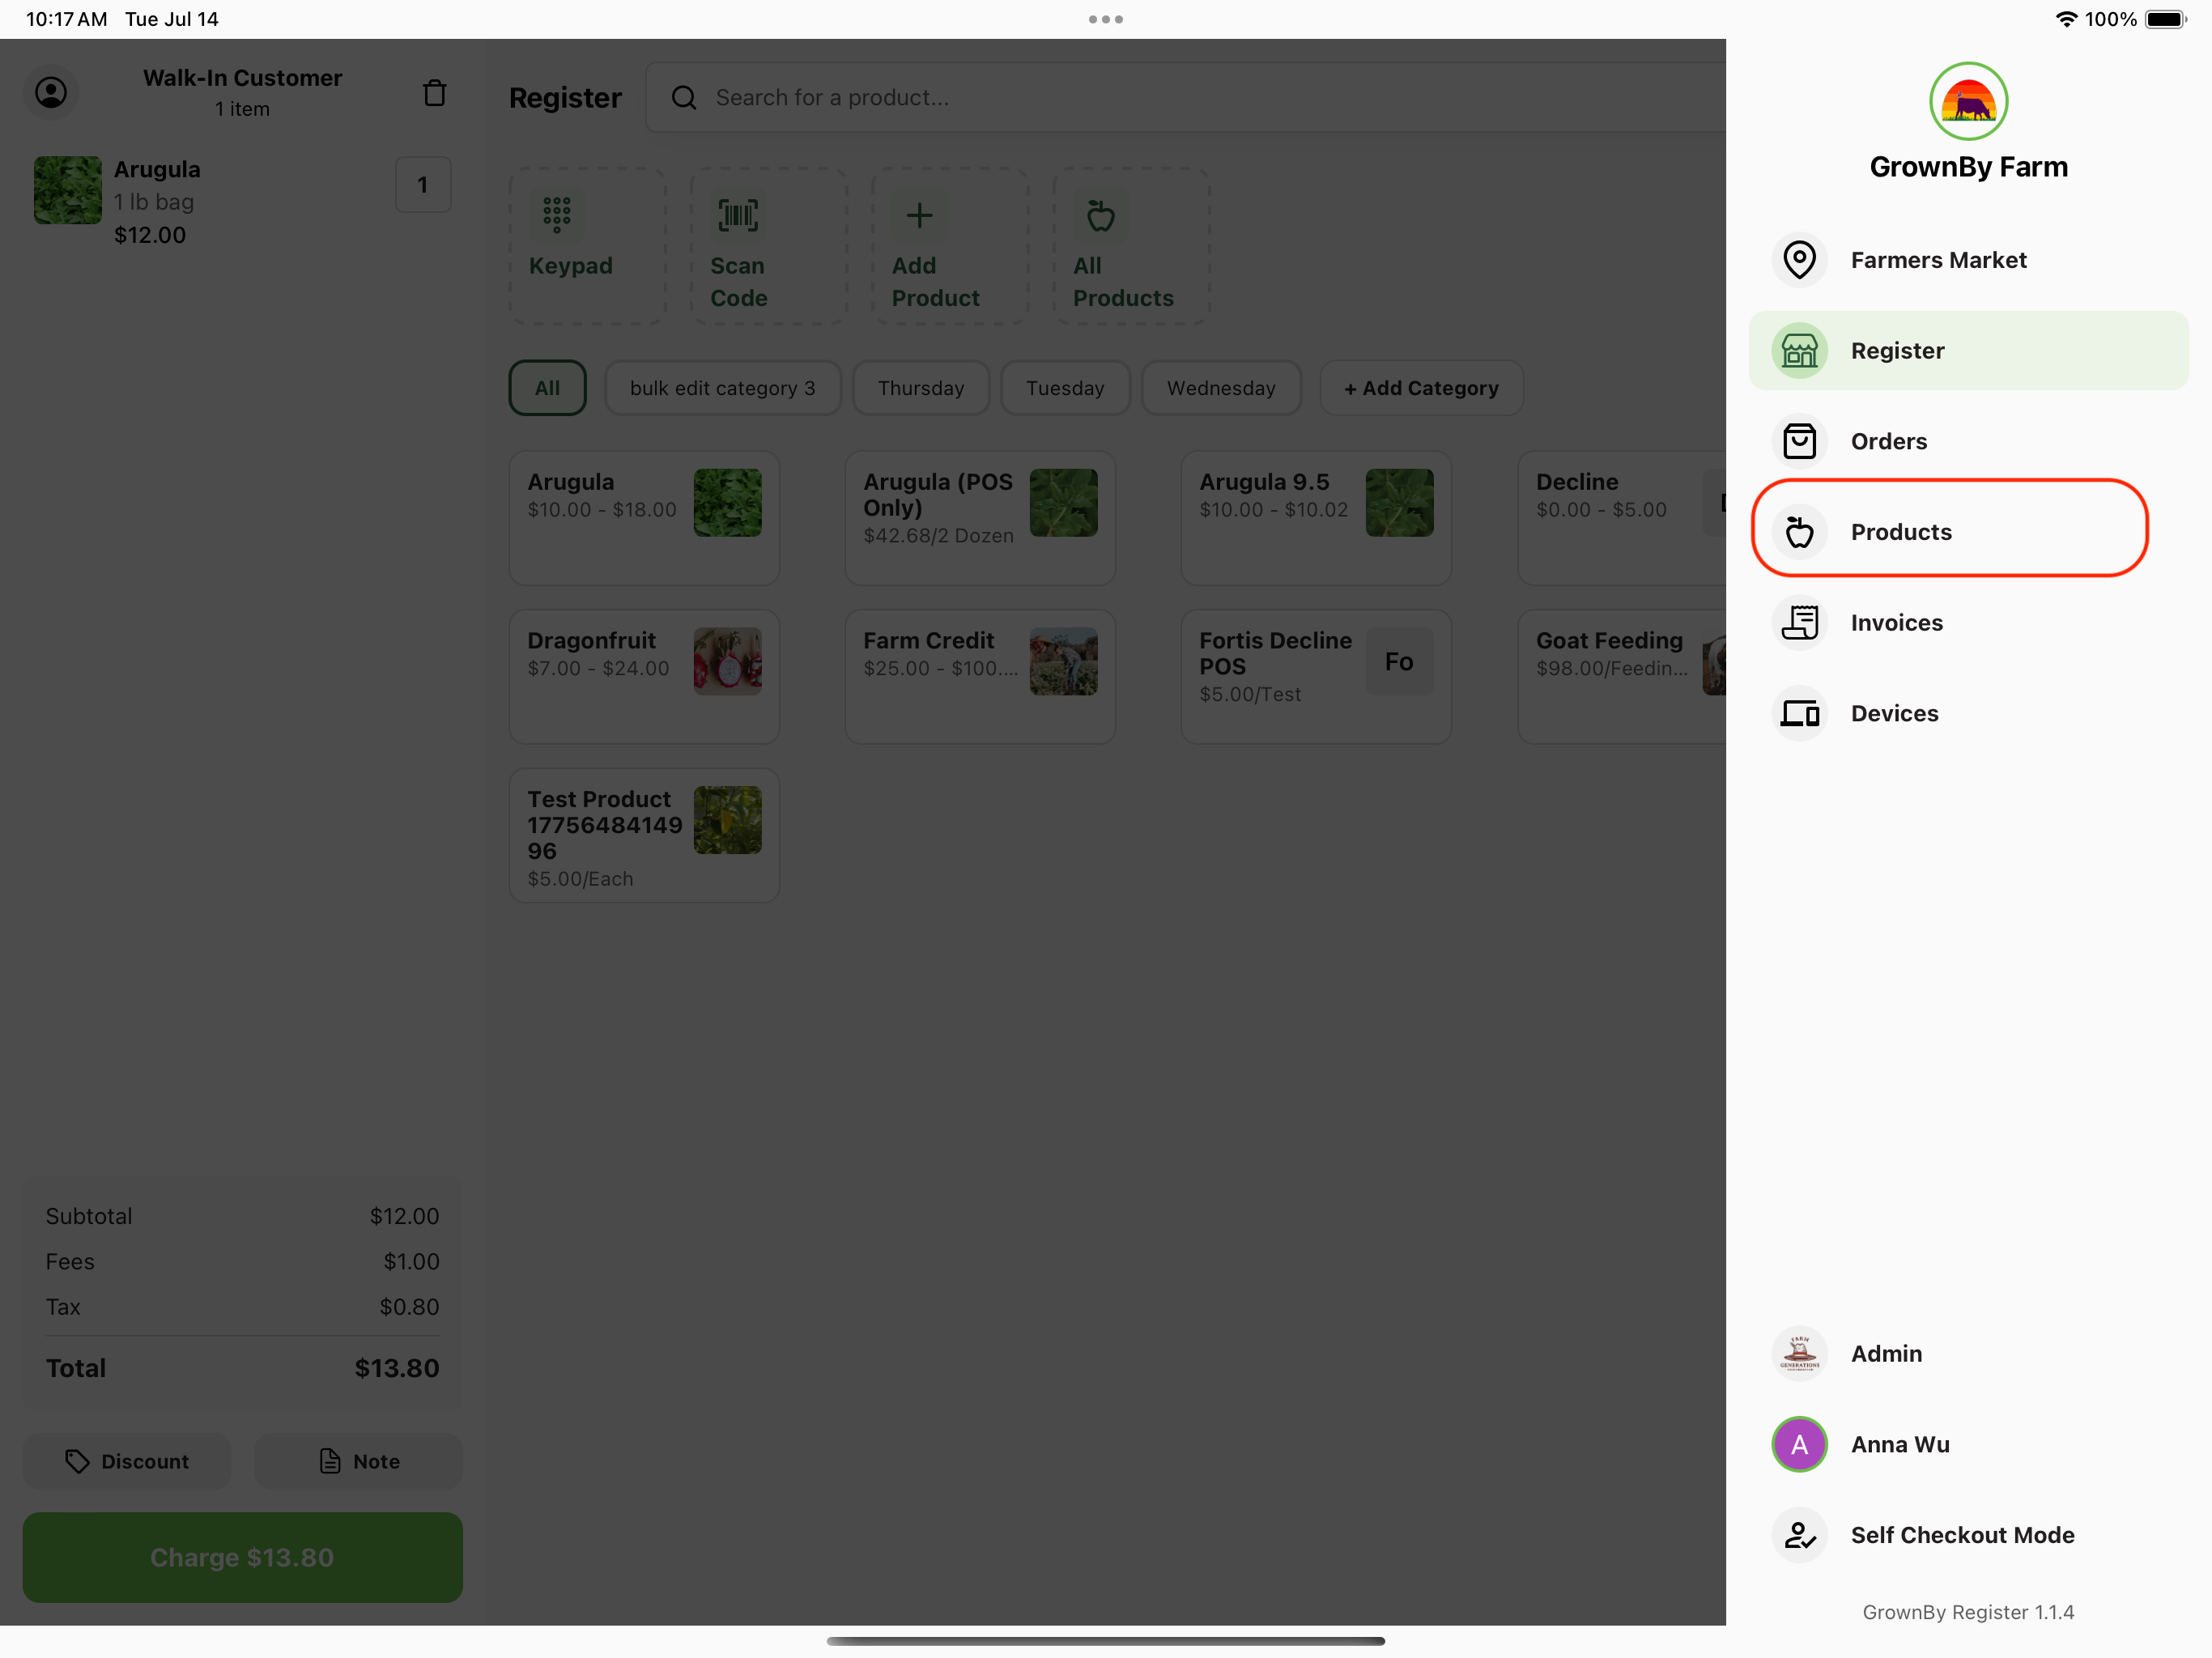Open Test Product 1775648414996 card
This screenshot has height=1658, width=2212.
(x=644, y=836)
